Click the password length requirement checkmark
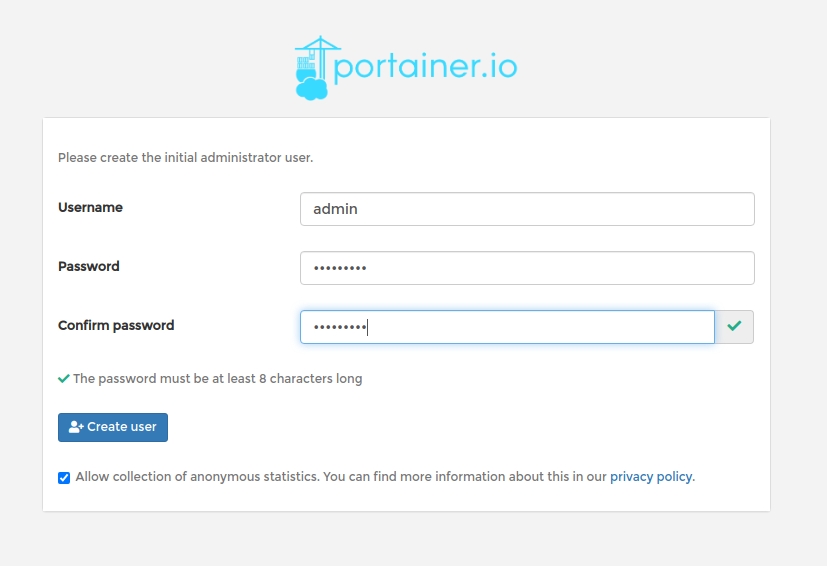Screen dimensions: 827x566 64,379
